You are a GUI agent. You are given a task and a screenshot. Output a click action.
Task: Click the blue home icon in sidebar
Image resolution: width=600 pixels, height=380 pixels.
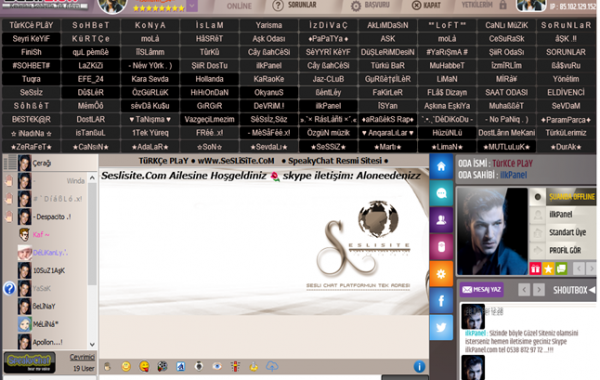(x=441, y=166)
